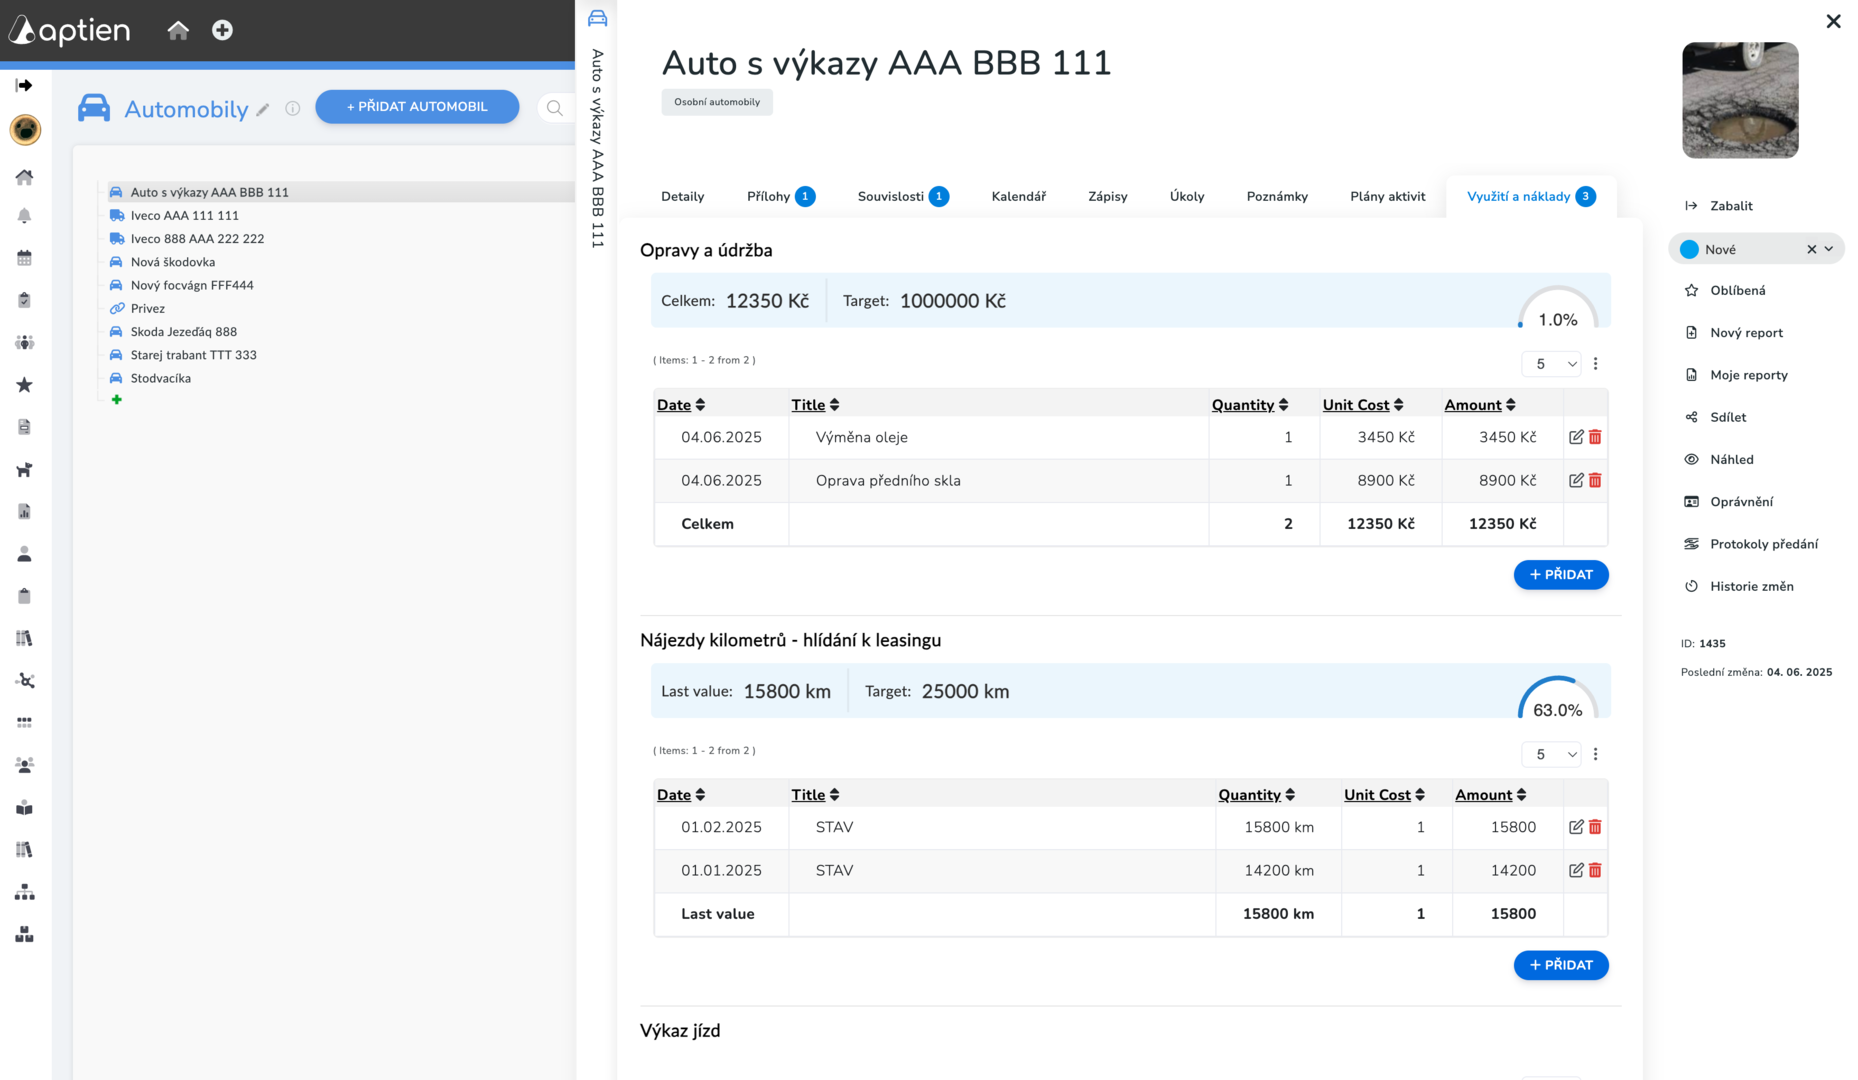Click the search magnifier icon
Viewport: 1858px width, 1080px height.
click(554, 108)
